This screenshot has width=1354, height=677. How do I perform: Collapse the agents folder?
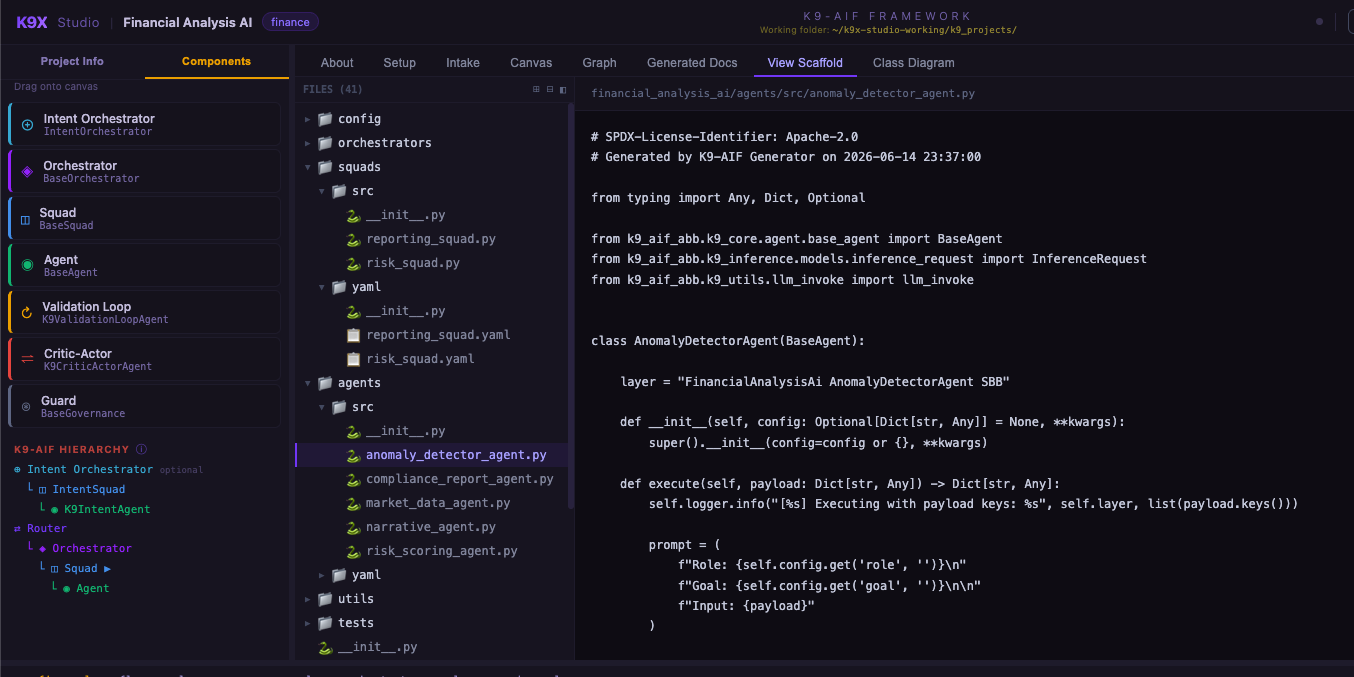tap(308, 383)
